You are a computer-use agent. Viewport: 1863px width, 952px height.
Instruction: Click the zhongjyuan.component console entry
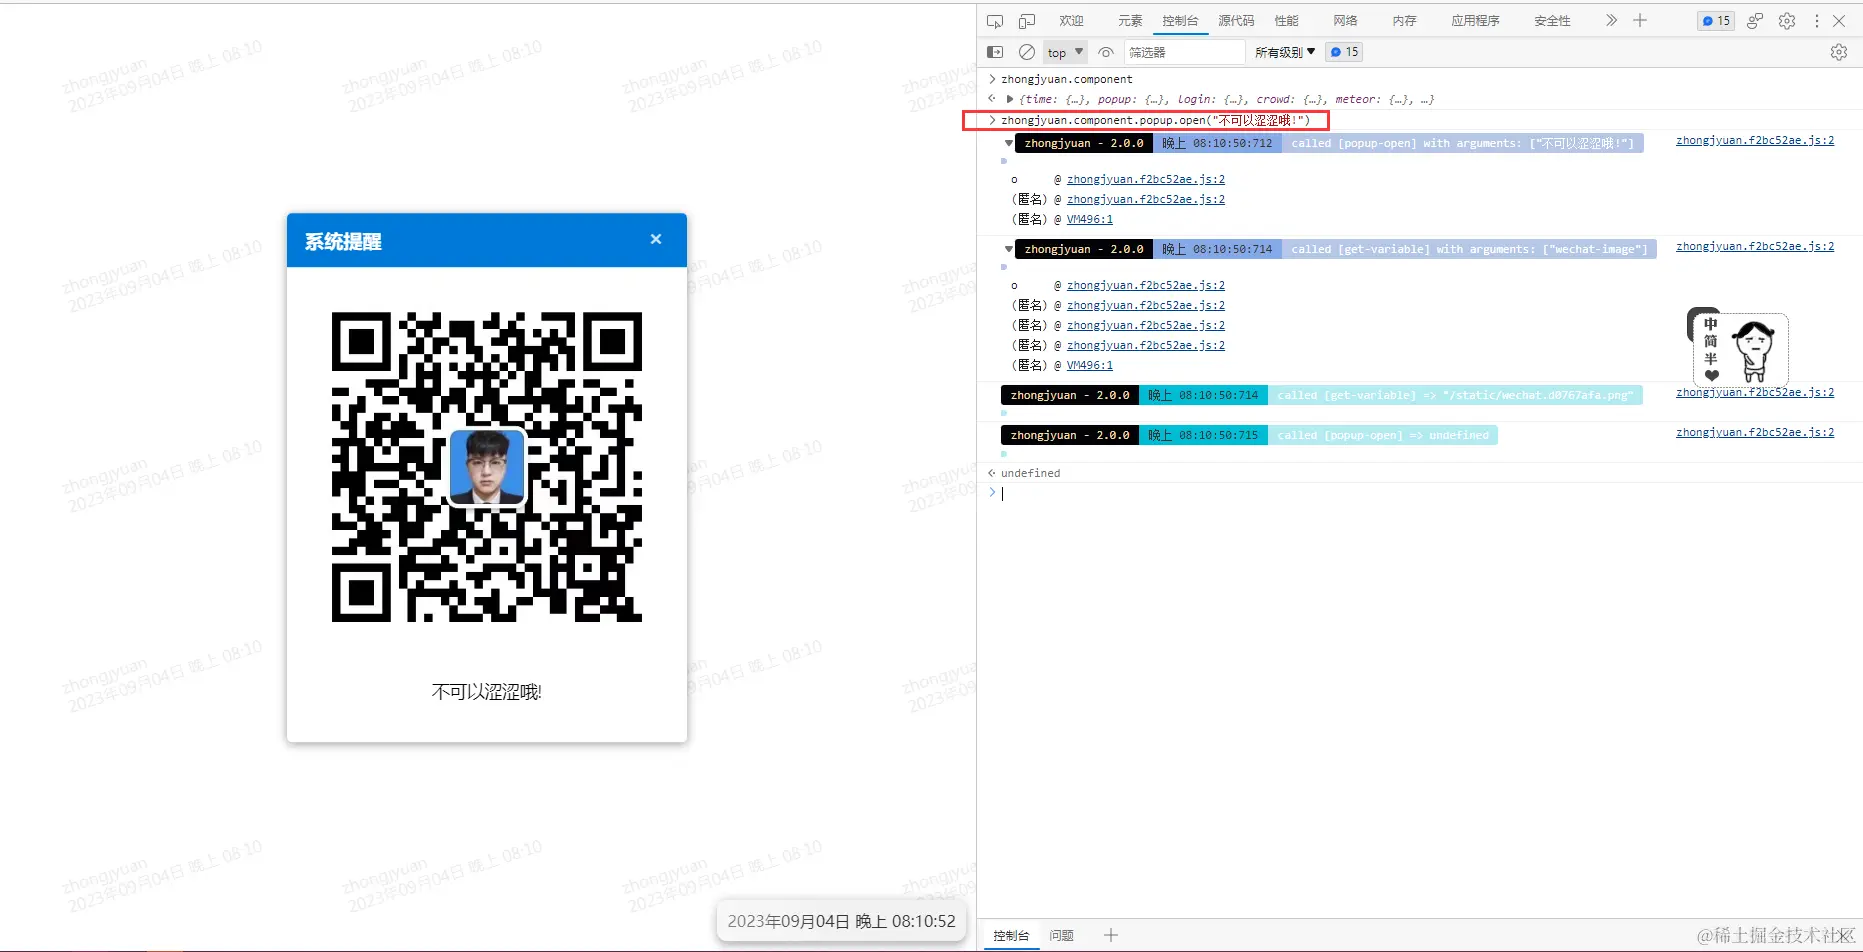click(x=1066, y=79)
